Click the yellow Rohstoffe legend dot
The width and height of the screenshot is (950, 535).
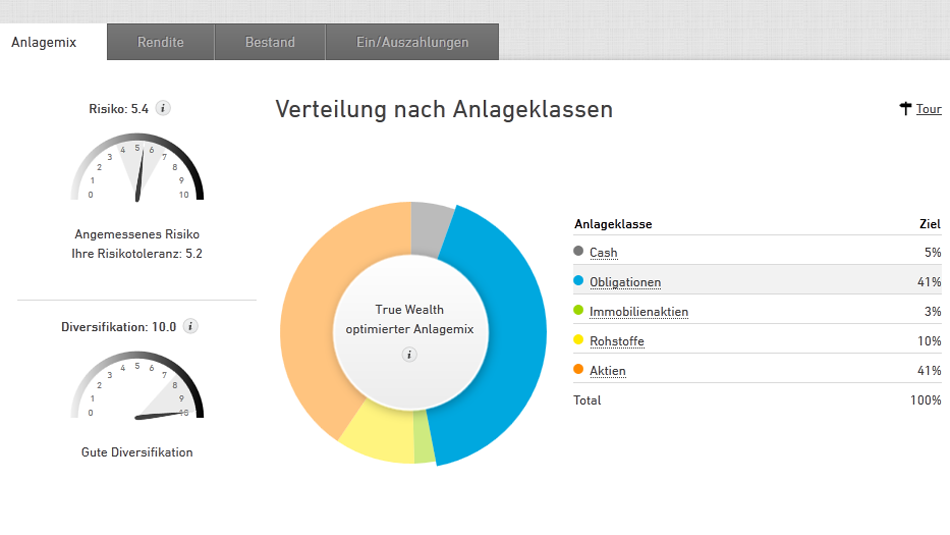pyautogui.click(x=578, y=340)
